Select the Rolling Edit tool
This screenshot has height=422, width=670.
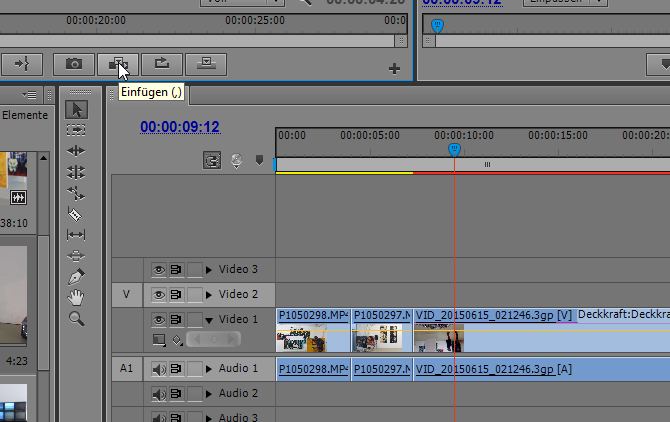click(76, 172)
